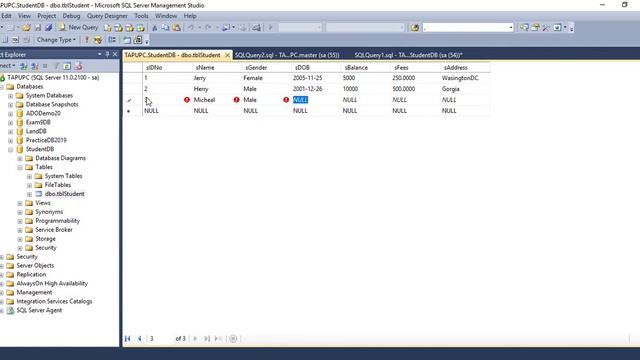Click the Disconnect icon in Object Explorer
The height and width of the screenshot is (360, 640).
coord(35,66)
